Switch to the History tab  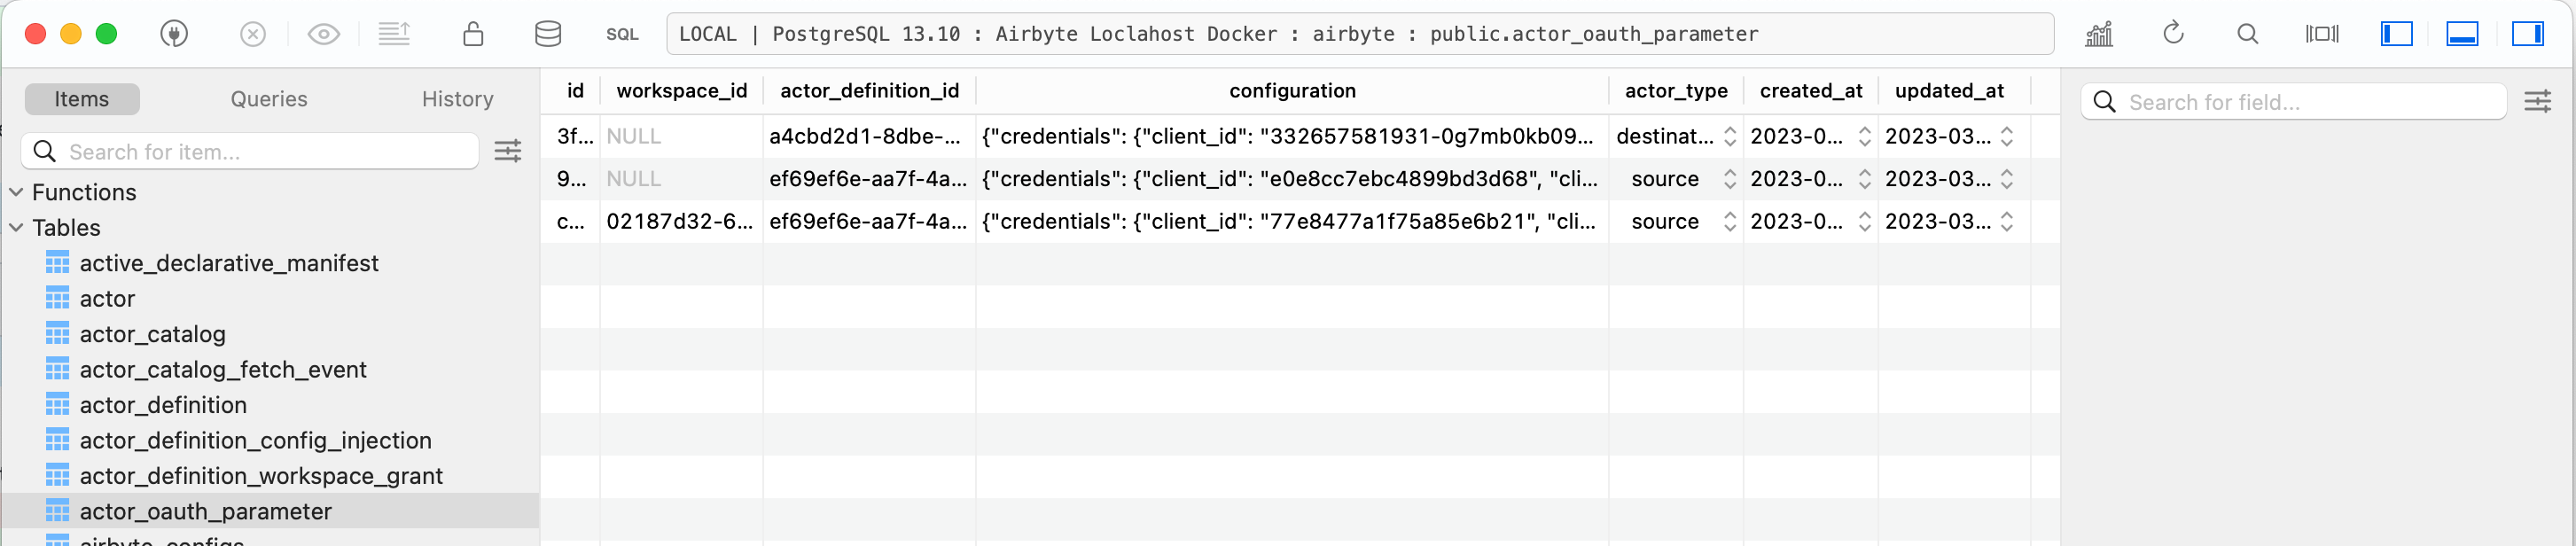tap(457, 98)
